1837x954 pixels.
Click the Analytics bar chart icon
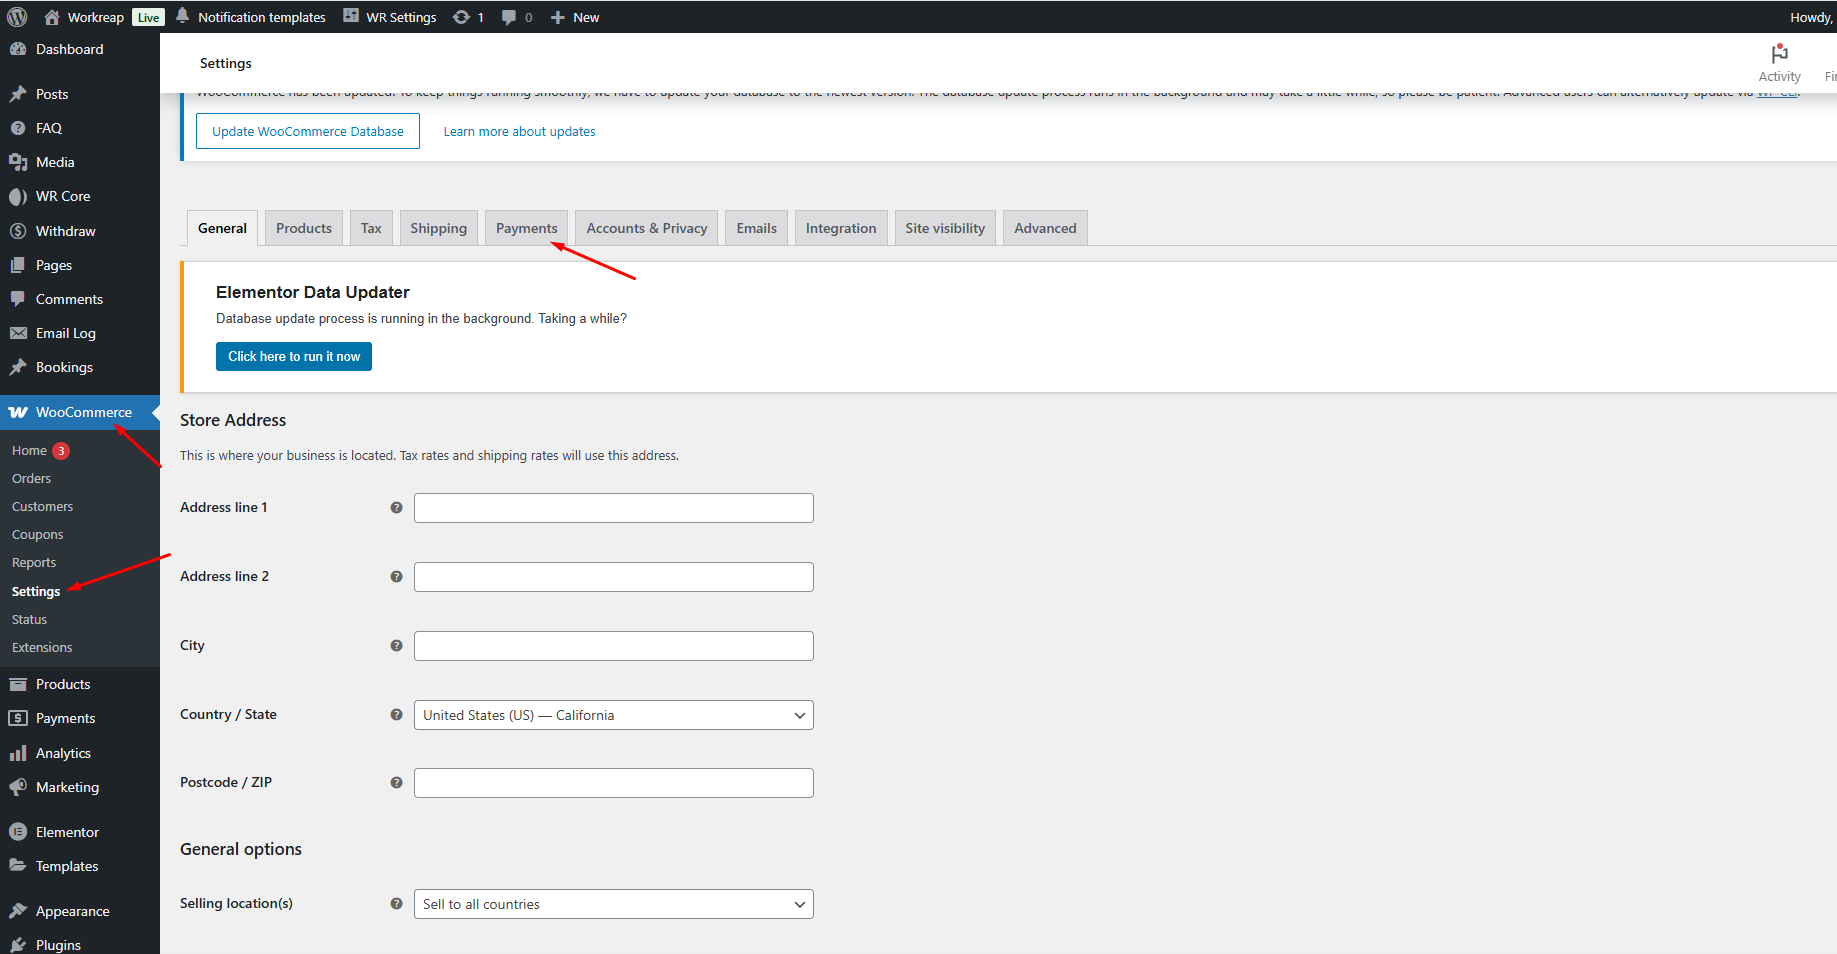pyautogui.click(x=18, y=753)
